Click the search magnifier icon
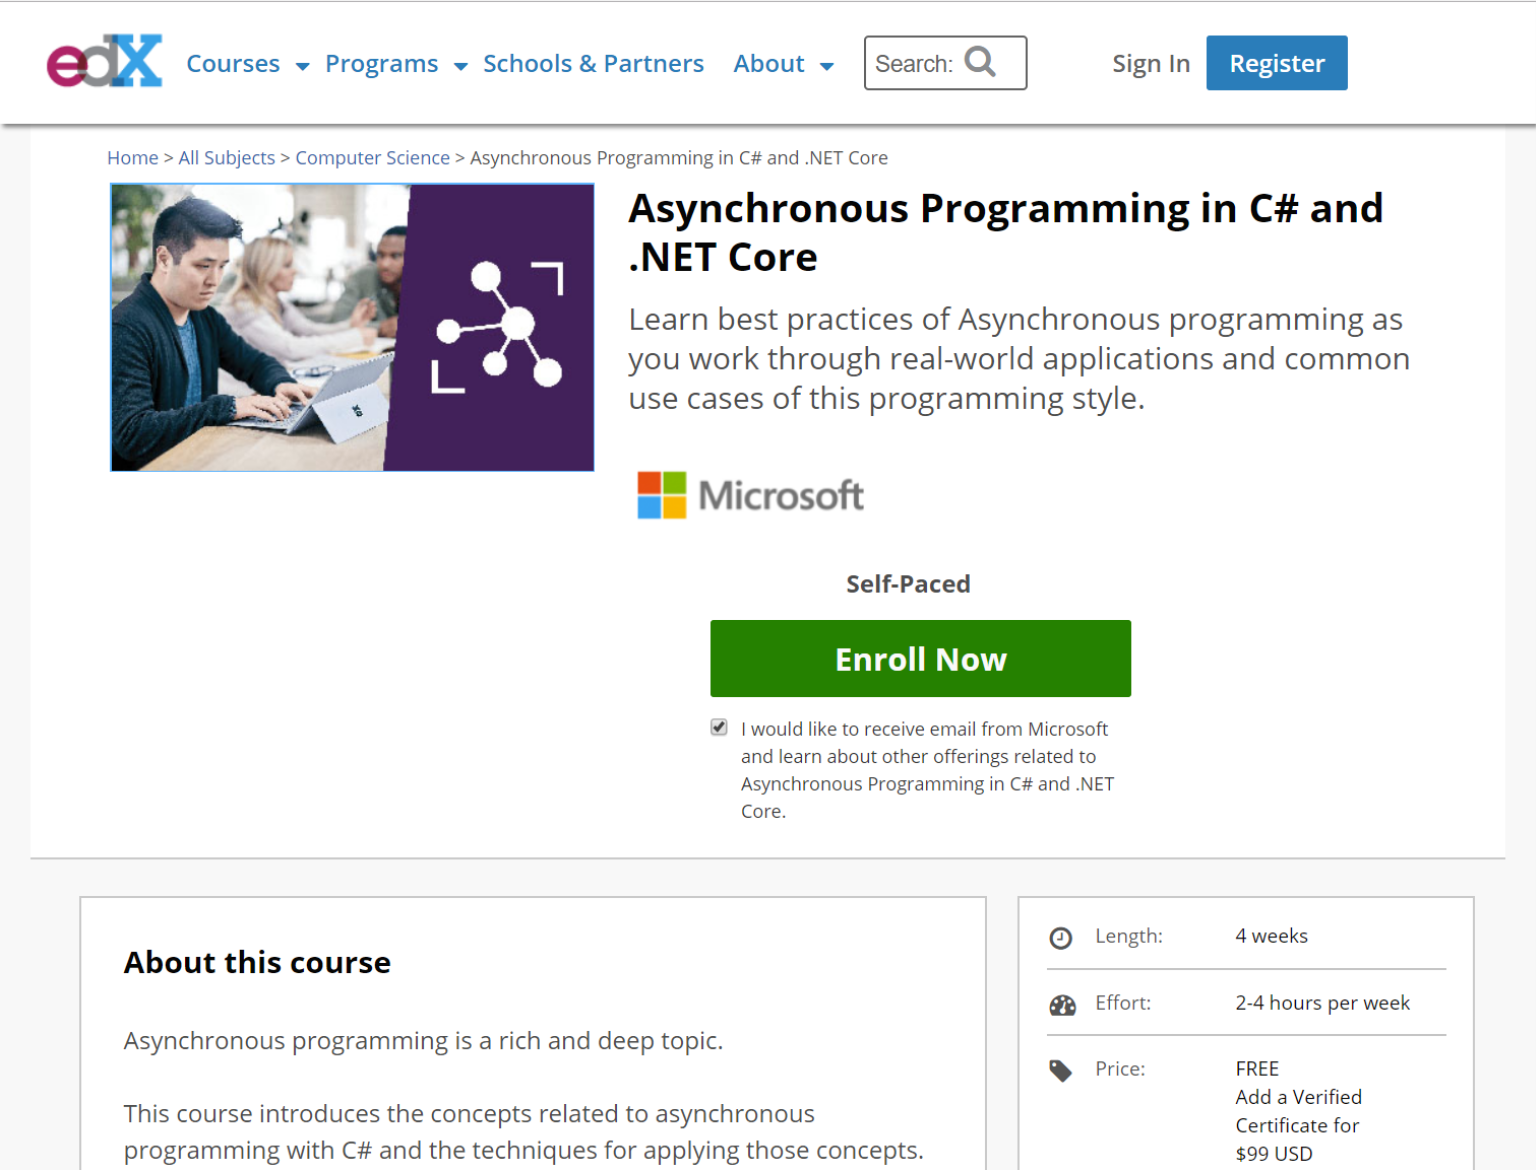This screenshot has height=1170, width=1536. pos(980,62)
